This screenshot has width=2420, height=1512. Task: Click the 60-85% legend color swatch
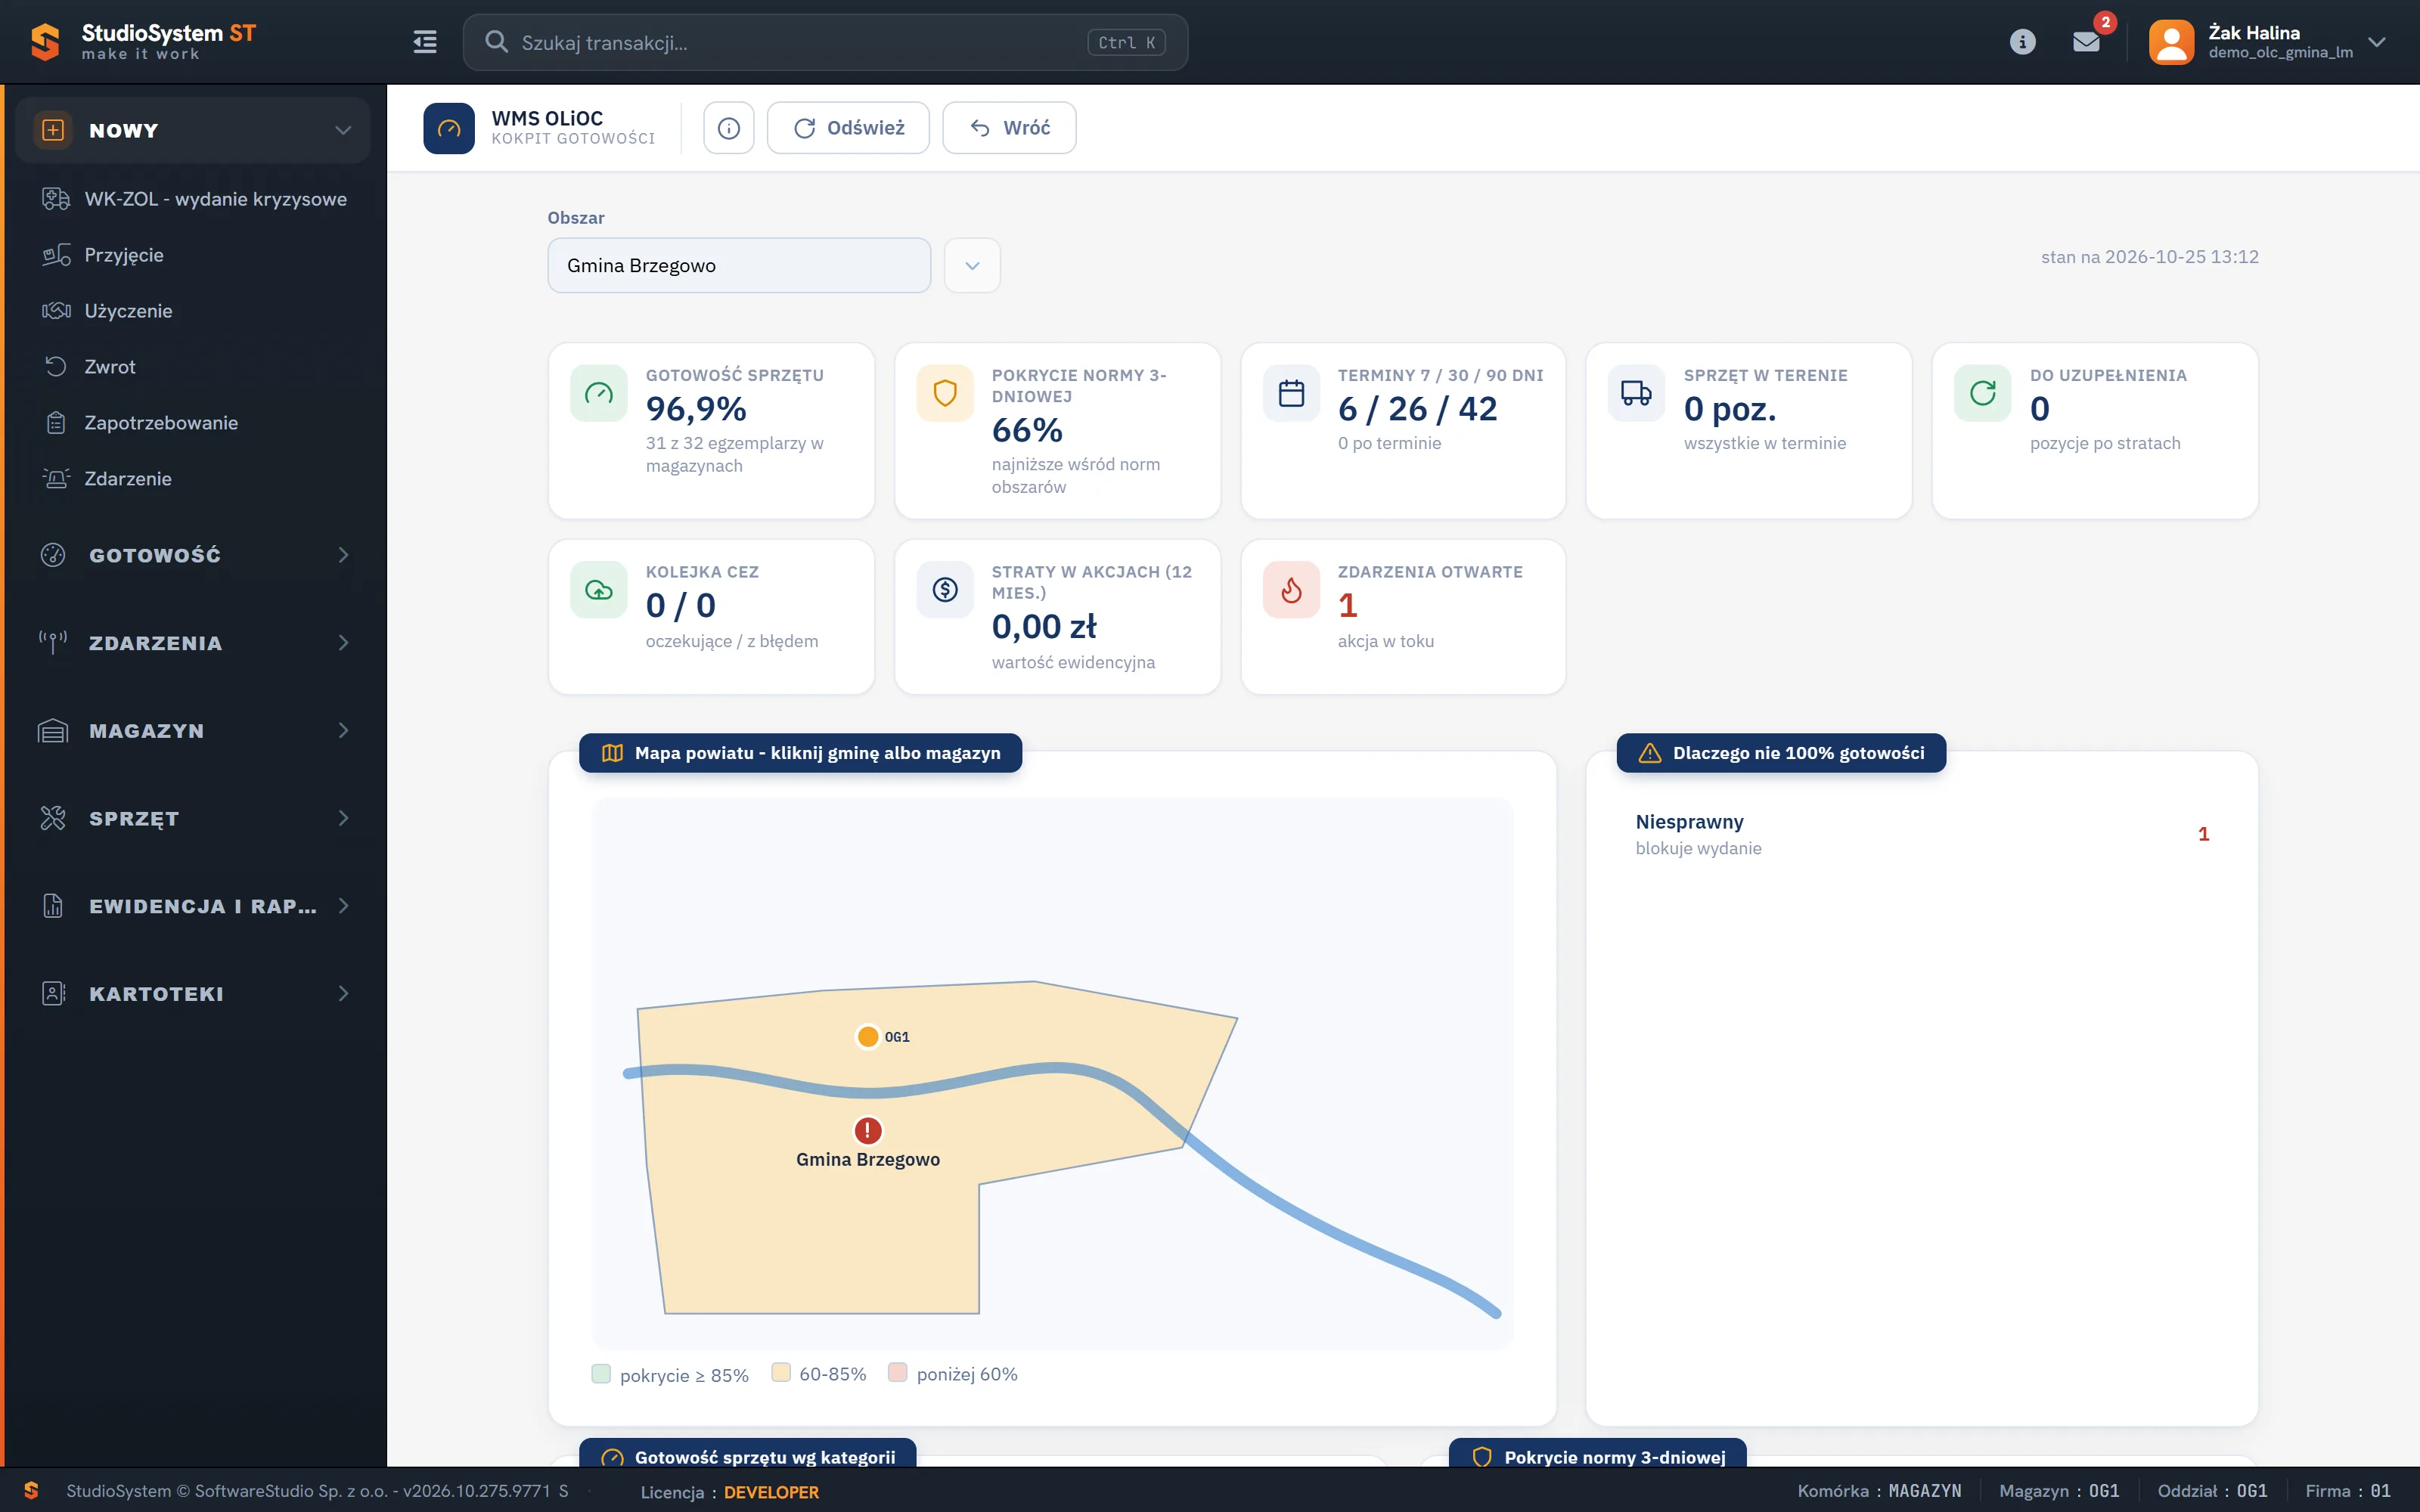[x=781, y=1372]
